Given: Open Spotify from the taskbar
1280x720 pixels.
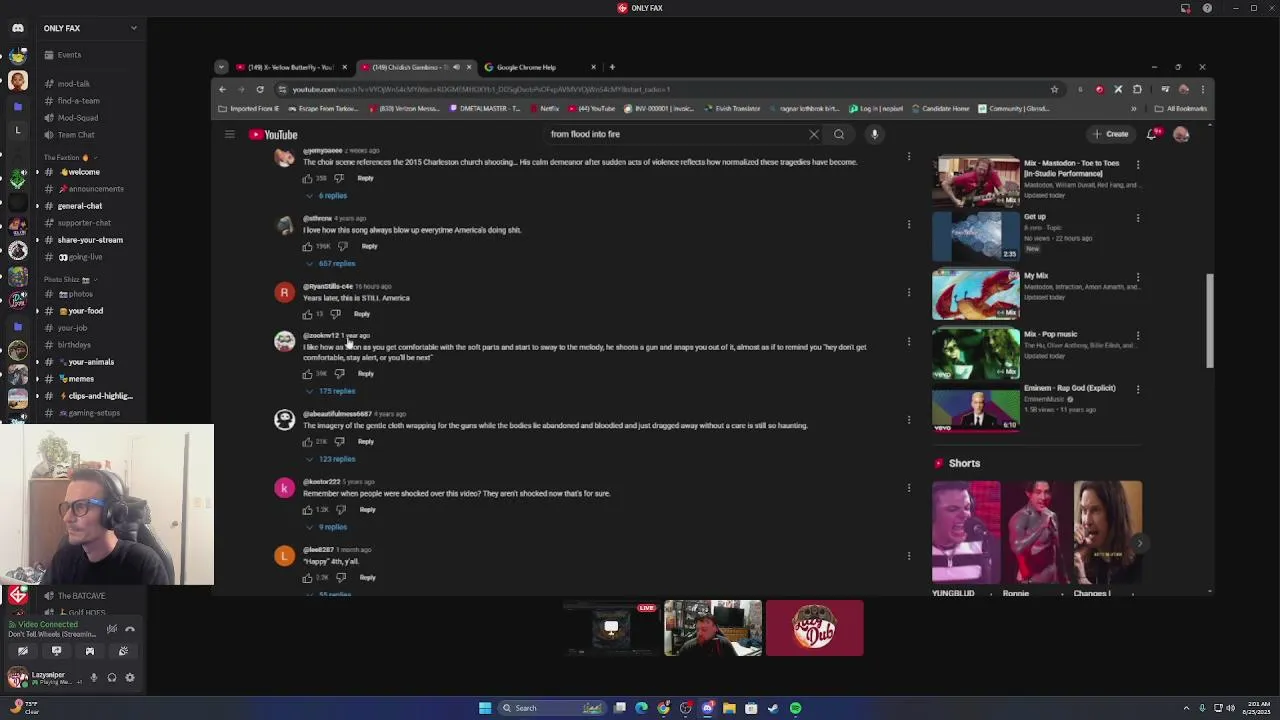Looking at the screenshot, I should coord(795,708).
